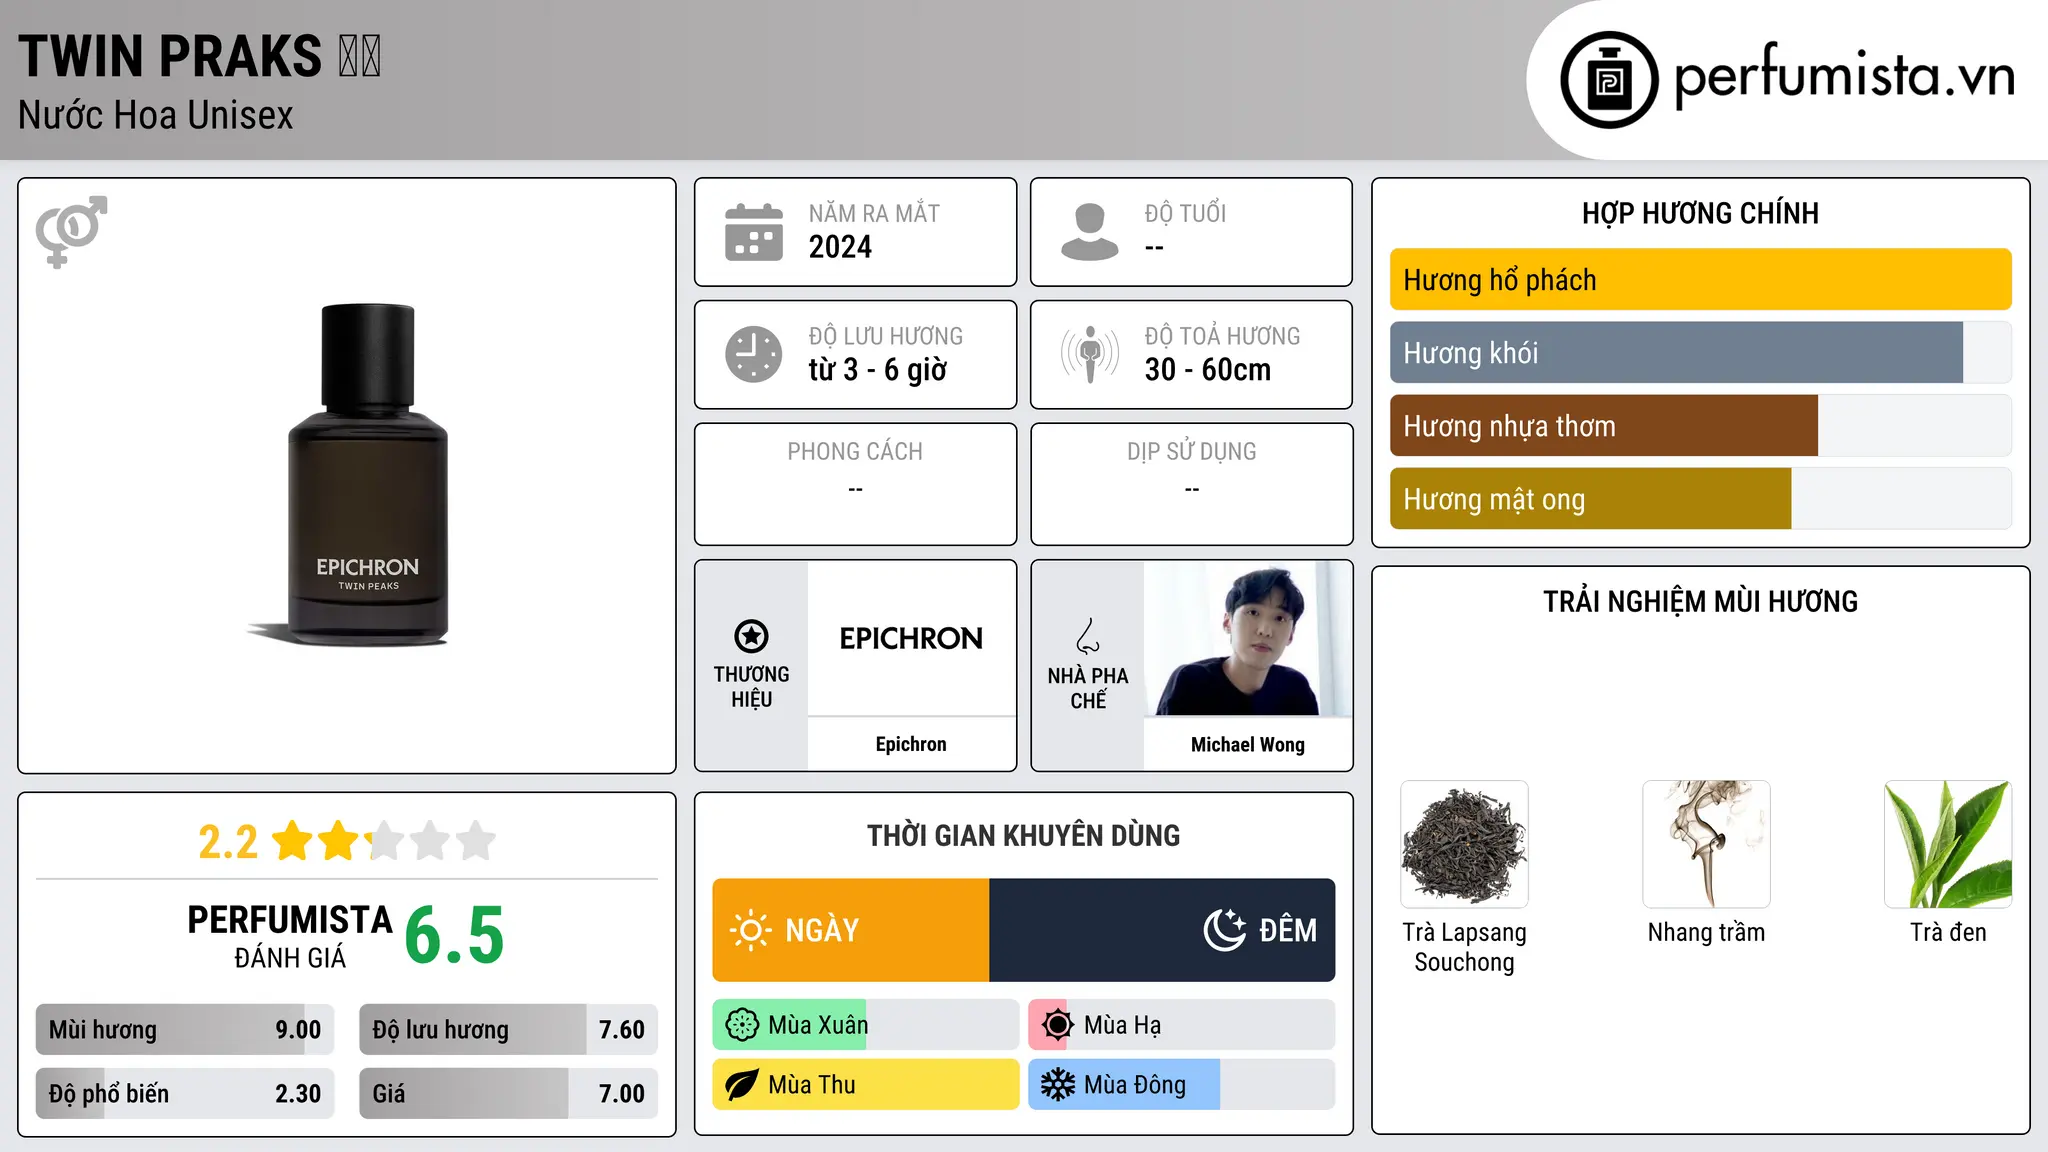Click the leaf icon for Mùa Thu
Screen dimensions: 2048x1152
pyautogui.click(x=742, y=1085)
